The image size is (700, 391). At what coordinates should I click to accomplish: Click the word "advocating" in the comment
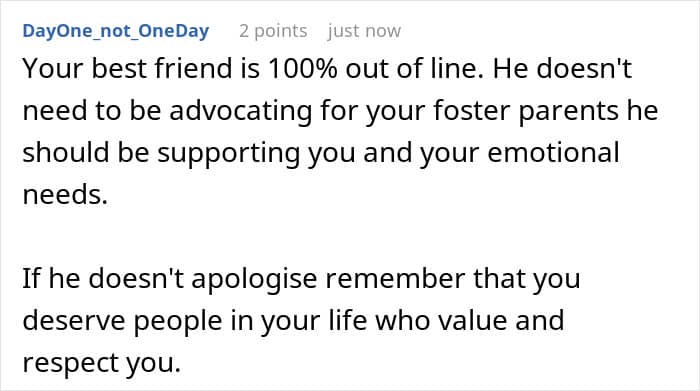[x=240, y=112]
